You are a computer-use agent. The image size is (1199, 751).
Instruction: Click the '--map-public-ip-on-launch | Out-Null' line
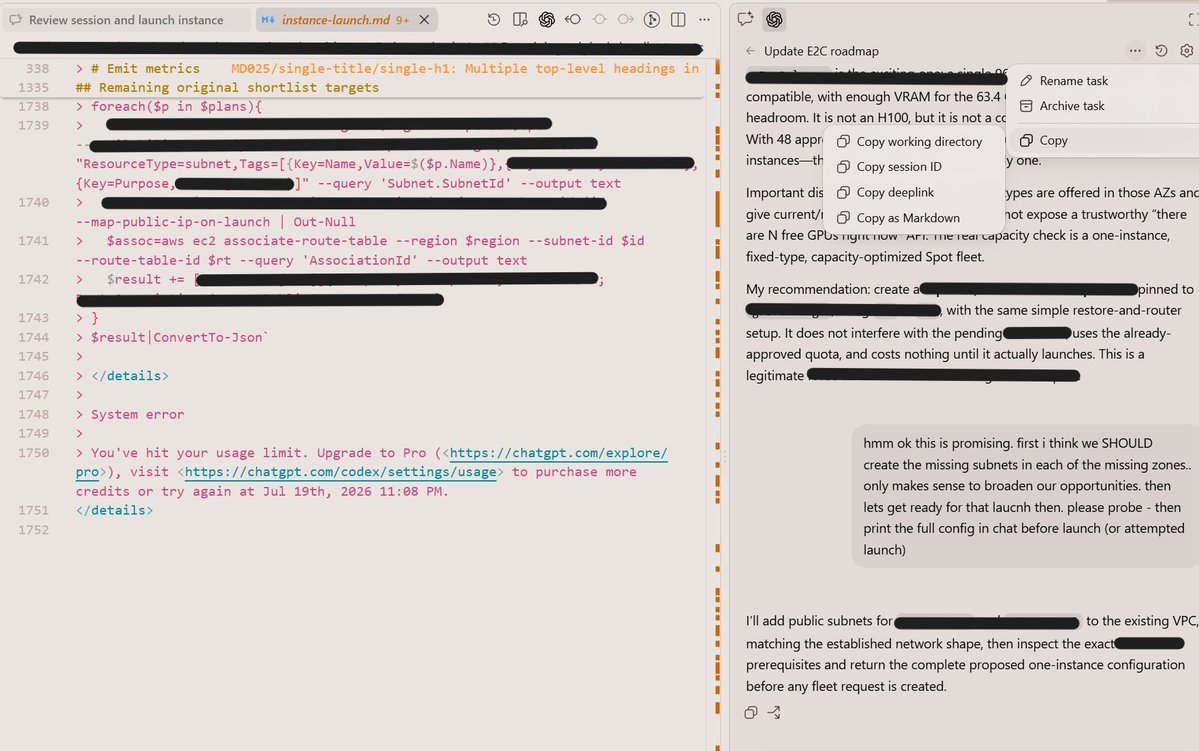click(216, 223)
